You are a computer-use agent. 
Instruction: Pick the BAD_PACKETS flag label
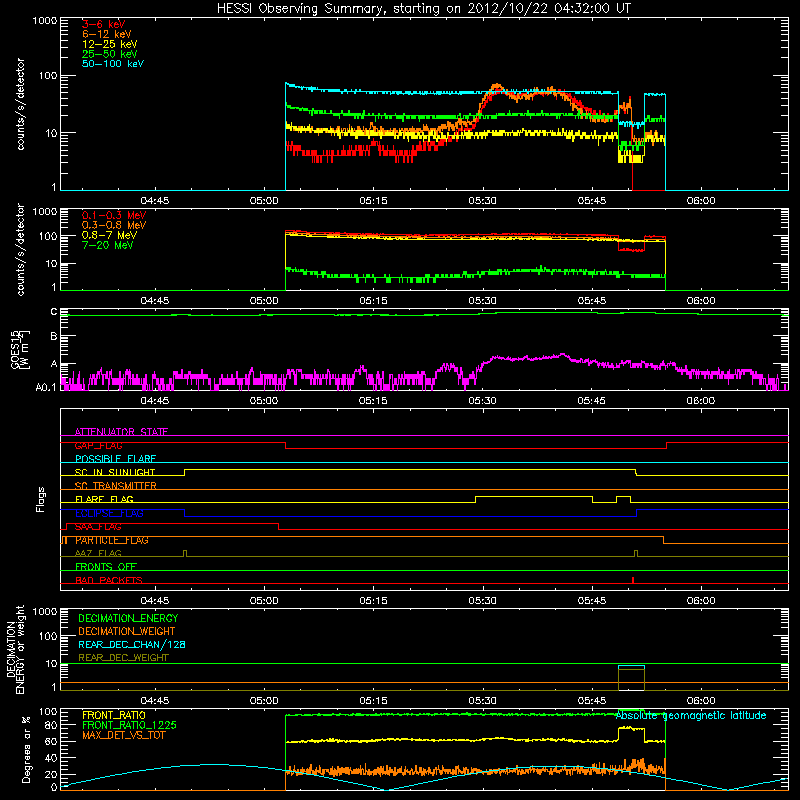[x=109, y=580]
